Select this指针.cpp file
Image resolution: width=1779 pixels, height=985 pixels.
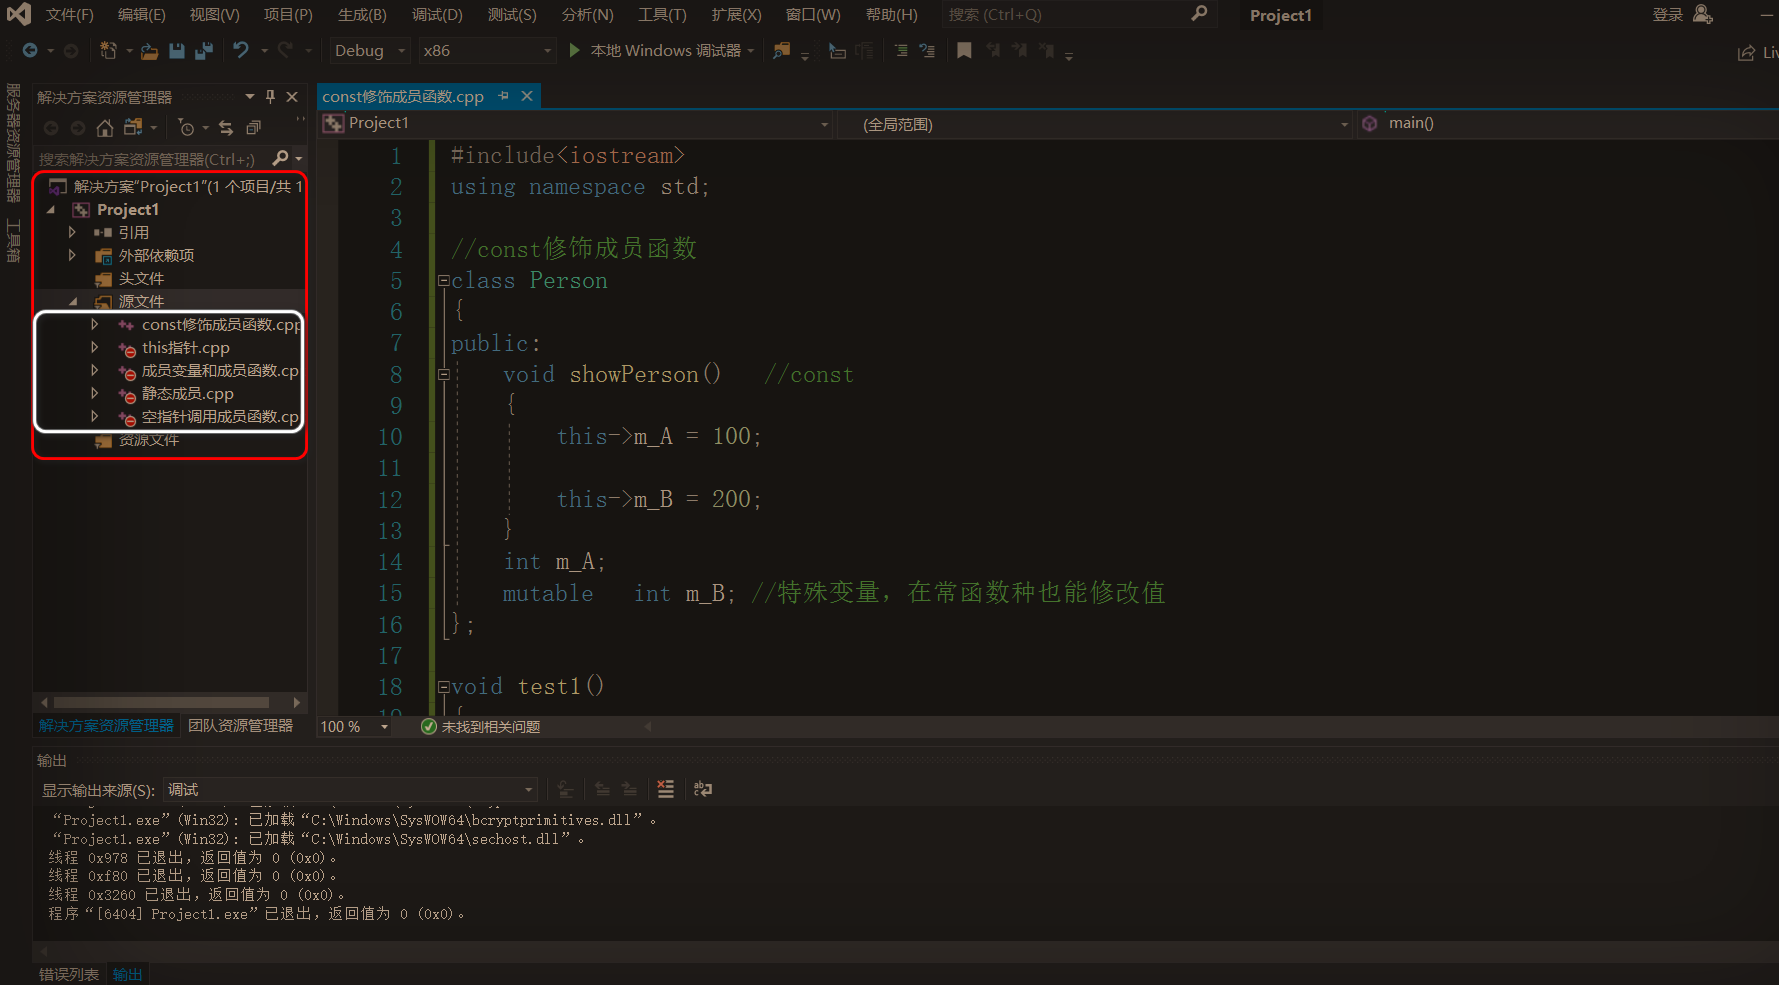(x=185, y=347)
